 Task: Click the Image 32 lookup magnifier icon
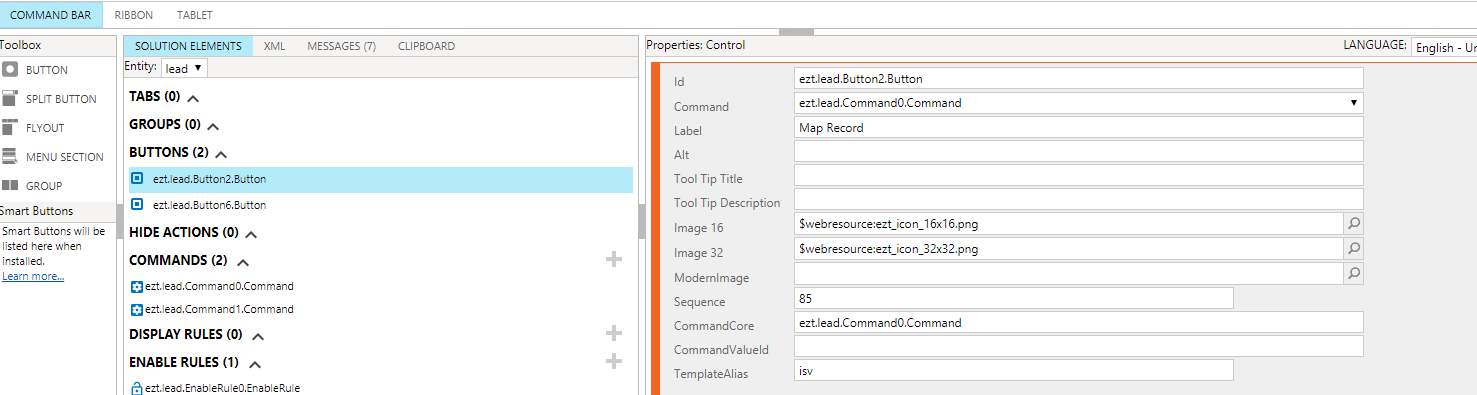coord(1353,248)
